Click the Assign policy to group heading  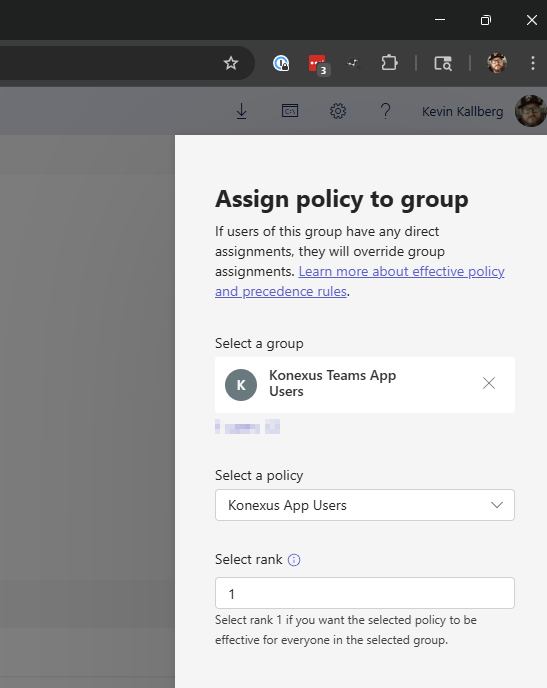[342, 200]
